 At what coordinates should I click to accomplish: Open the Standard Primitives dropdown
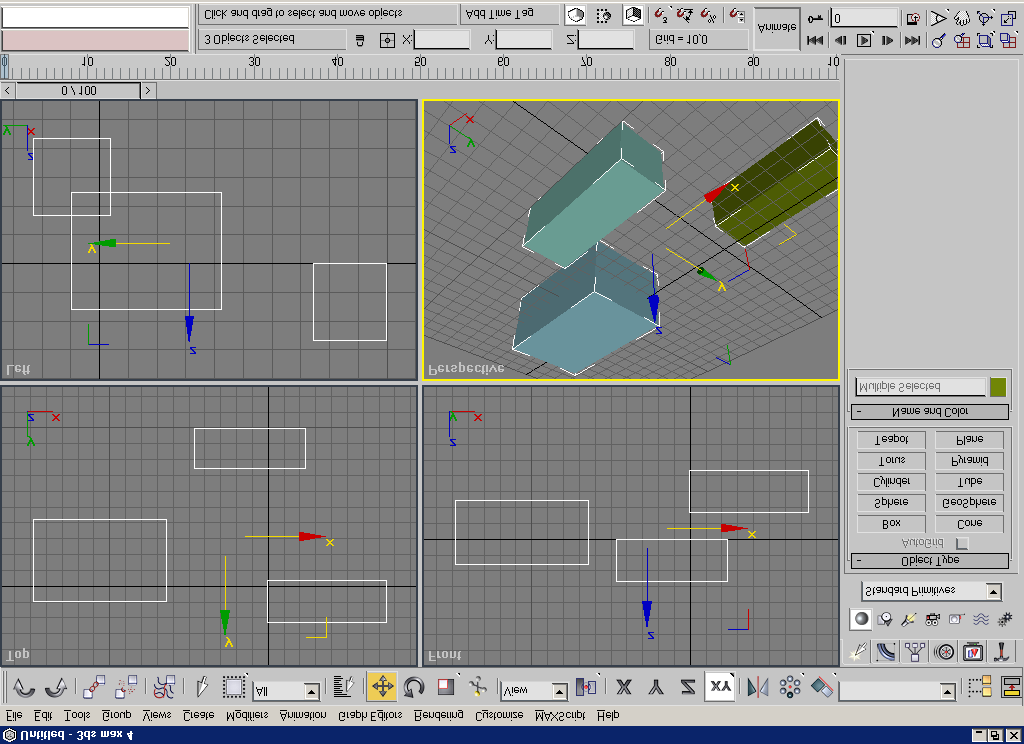point(931,591)
